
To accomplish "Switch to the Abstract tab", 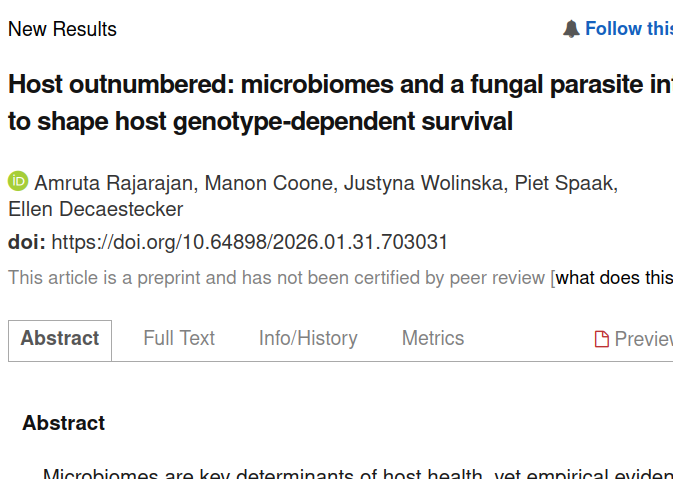I will (60, 339).
